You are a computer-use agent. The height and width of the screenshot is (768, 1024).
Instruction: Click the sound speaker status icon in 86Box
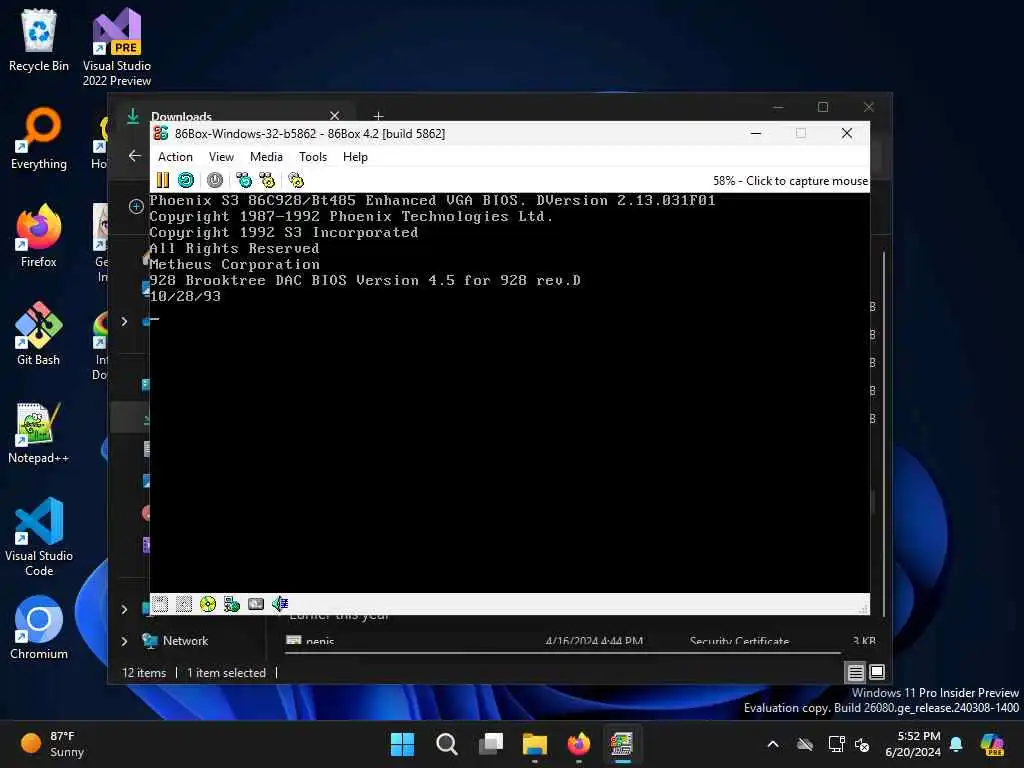pos(280,604)
